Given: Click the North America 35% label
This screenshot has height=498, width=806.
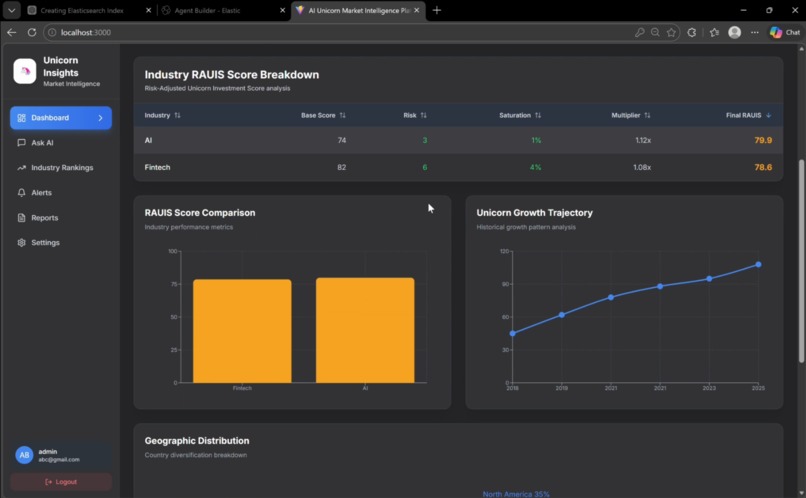Looking at the screenshot, I should pyautogui.click(x=516, y=494).
